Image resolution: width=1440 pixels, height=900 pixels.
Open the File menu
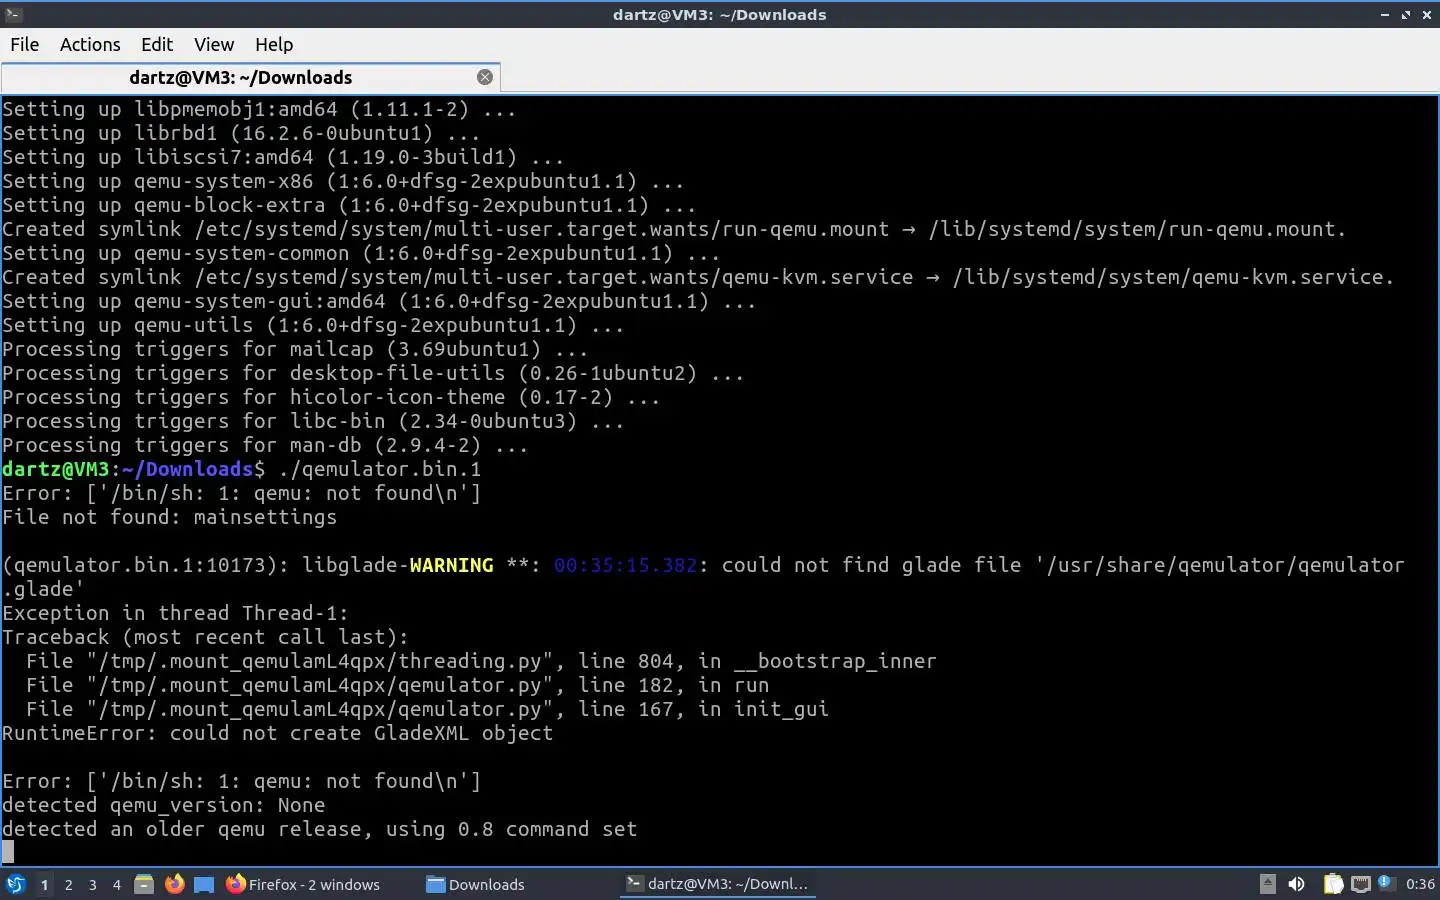pyautogui.click(x=24, y=44)
